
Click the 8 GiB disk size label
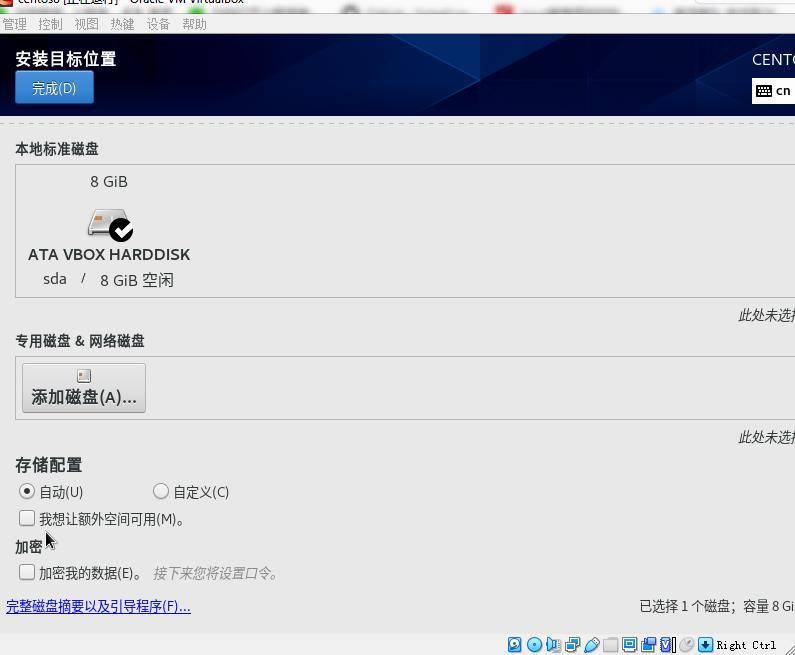tap(109, 181)
